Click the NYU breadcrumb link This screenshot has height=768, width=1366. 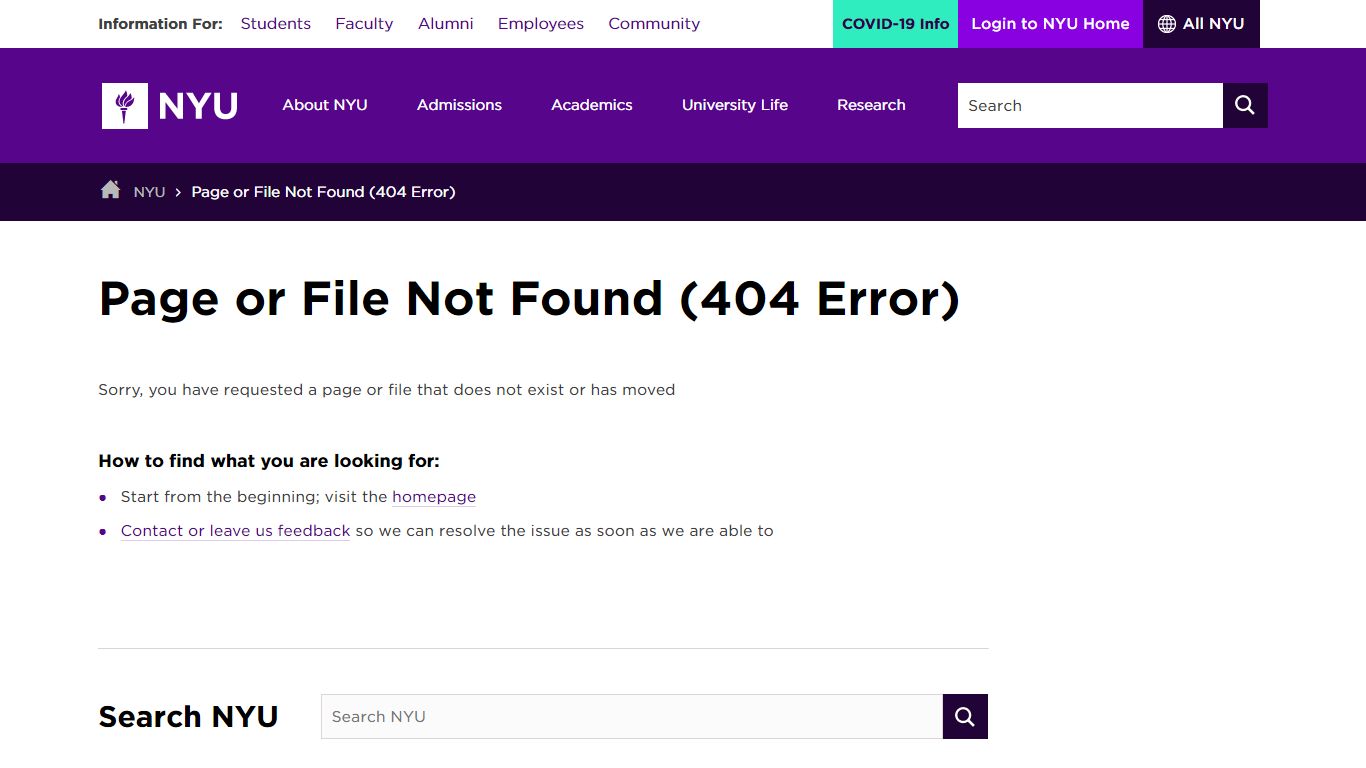point(149,192)
